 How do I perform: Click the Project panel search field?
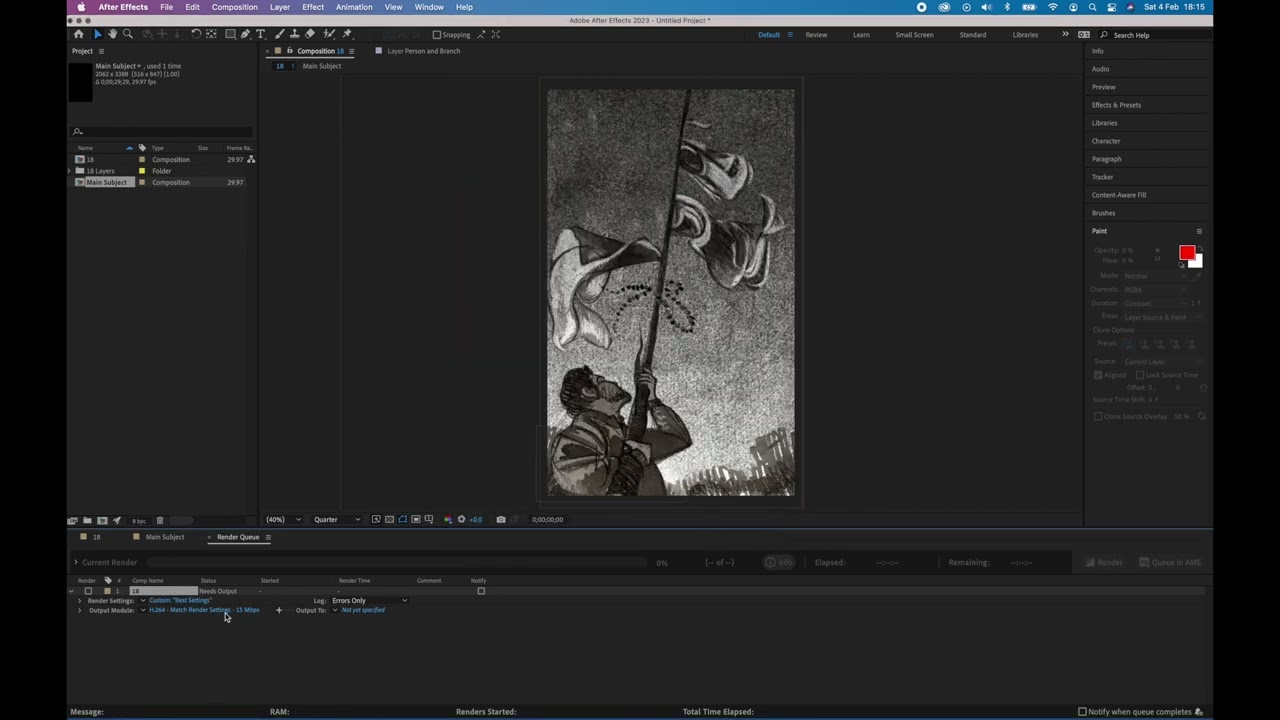[162, 131]
